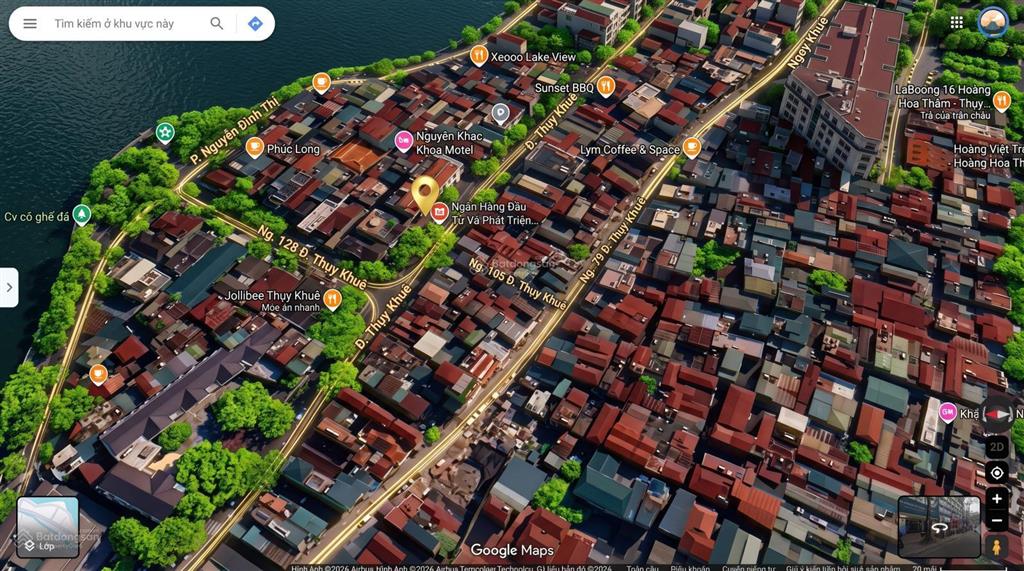Show my current location
Screen dimensions: 1024x571
tap(997, 472)
